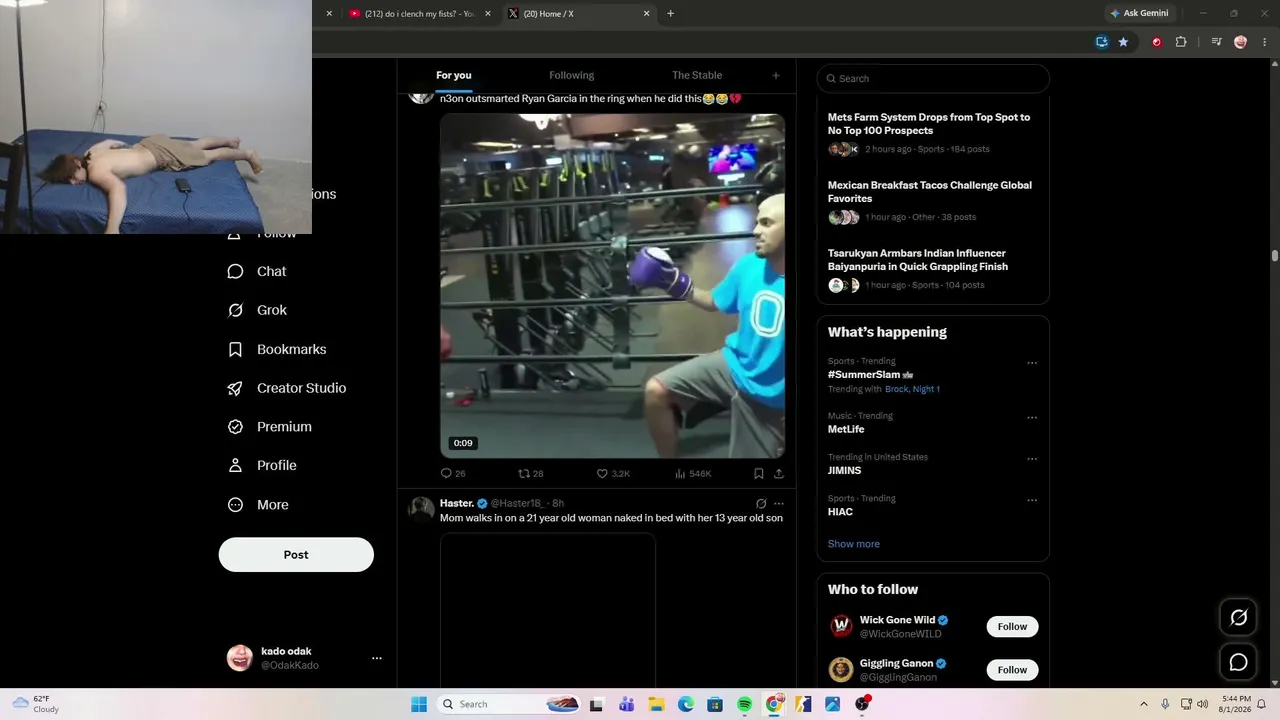Image resolution: width=1280 pixels, height=720 pixels.
Task: Open More options for JIMINS trend
Action: tap(1032, 459)
